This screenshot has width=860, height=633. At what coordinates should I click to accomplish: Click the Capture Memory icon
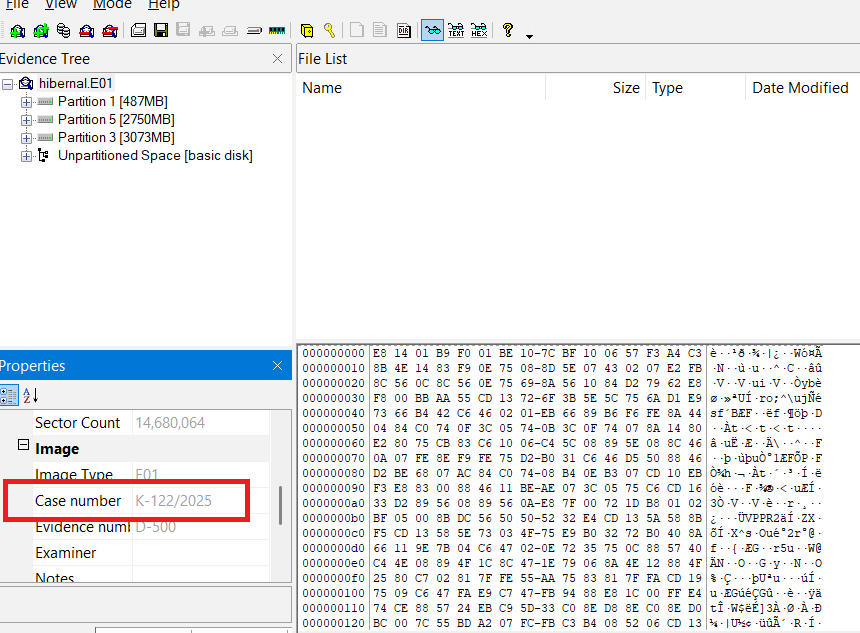point(277,30)
